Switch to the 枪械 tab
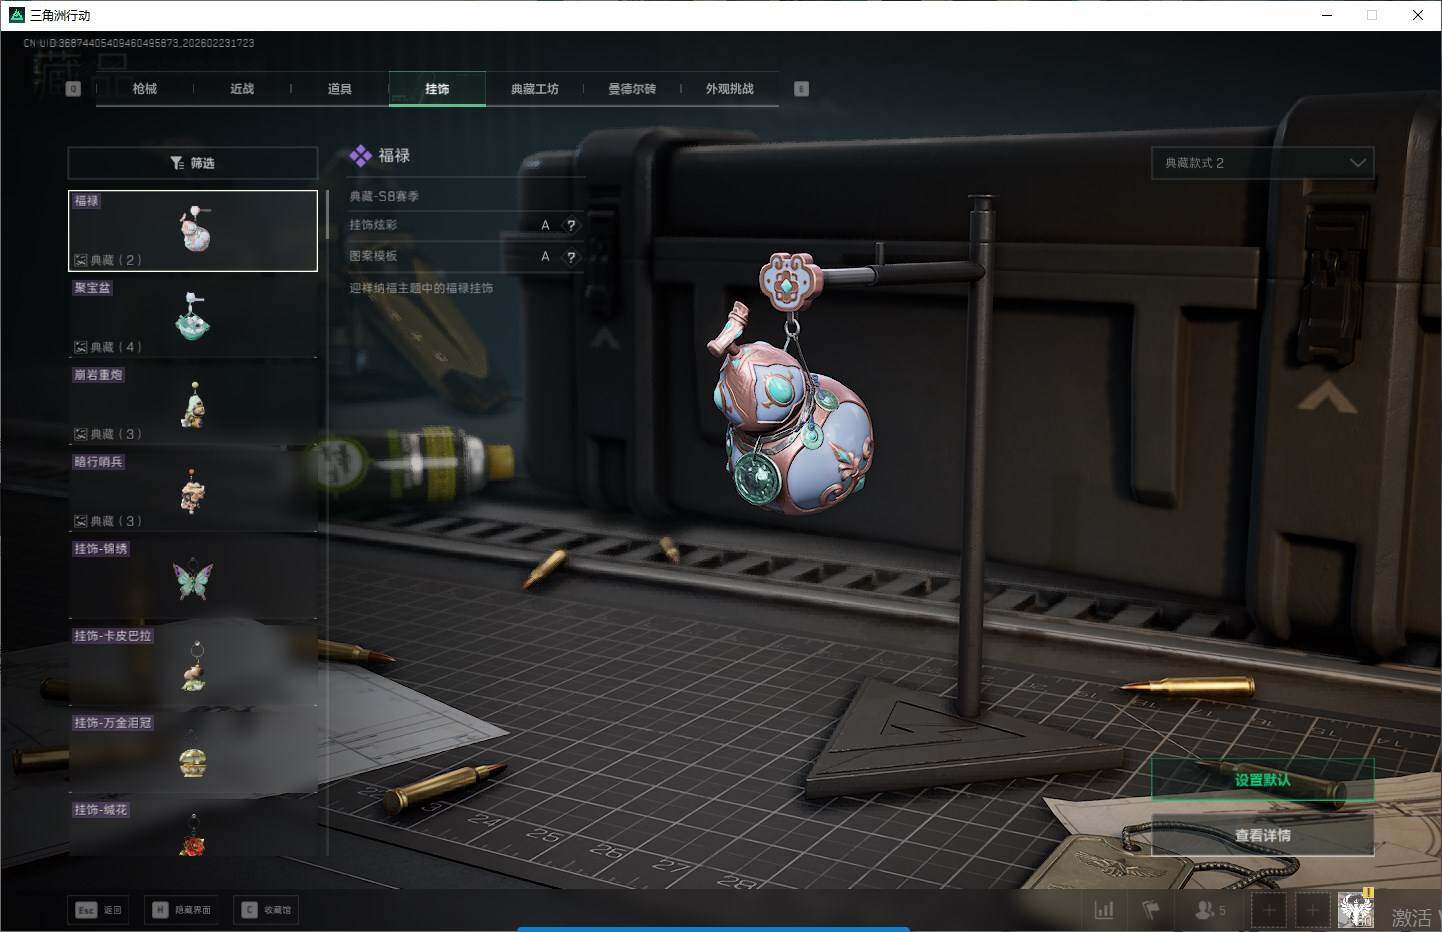 pyautogui.click(x=145, y=89)
